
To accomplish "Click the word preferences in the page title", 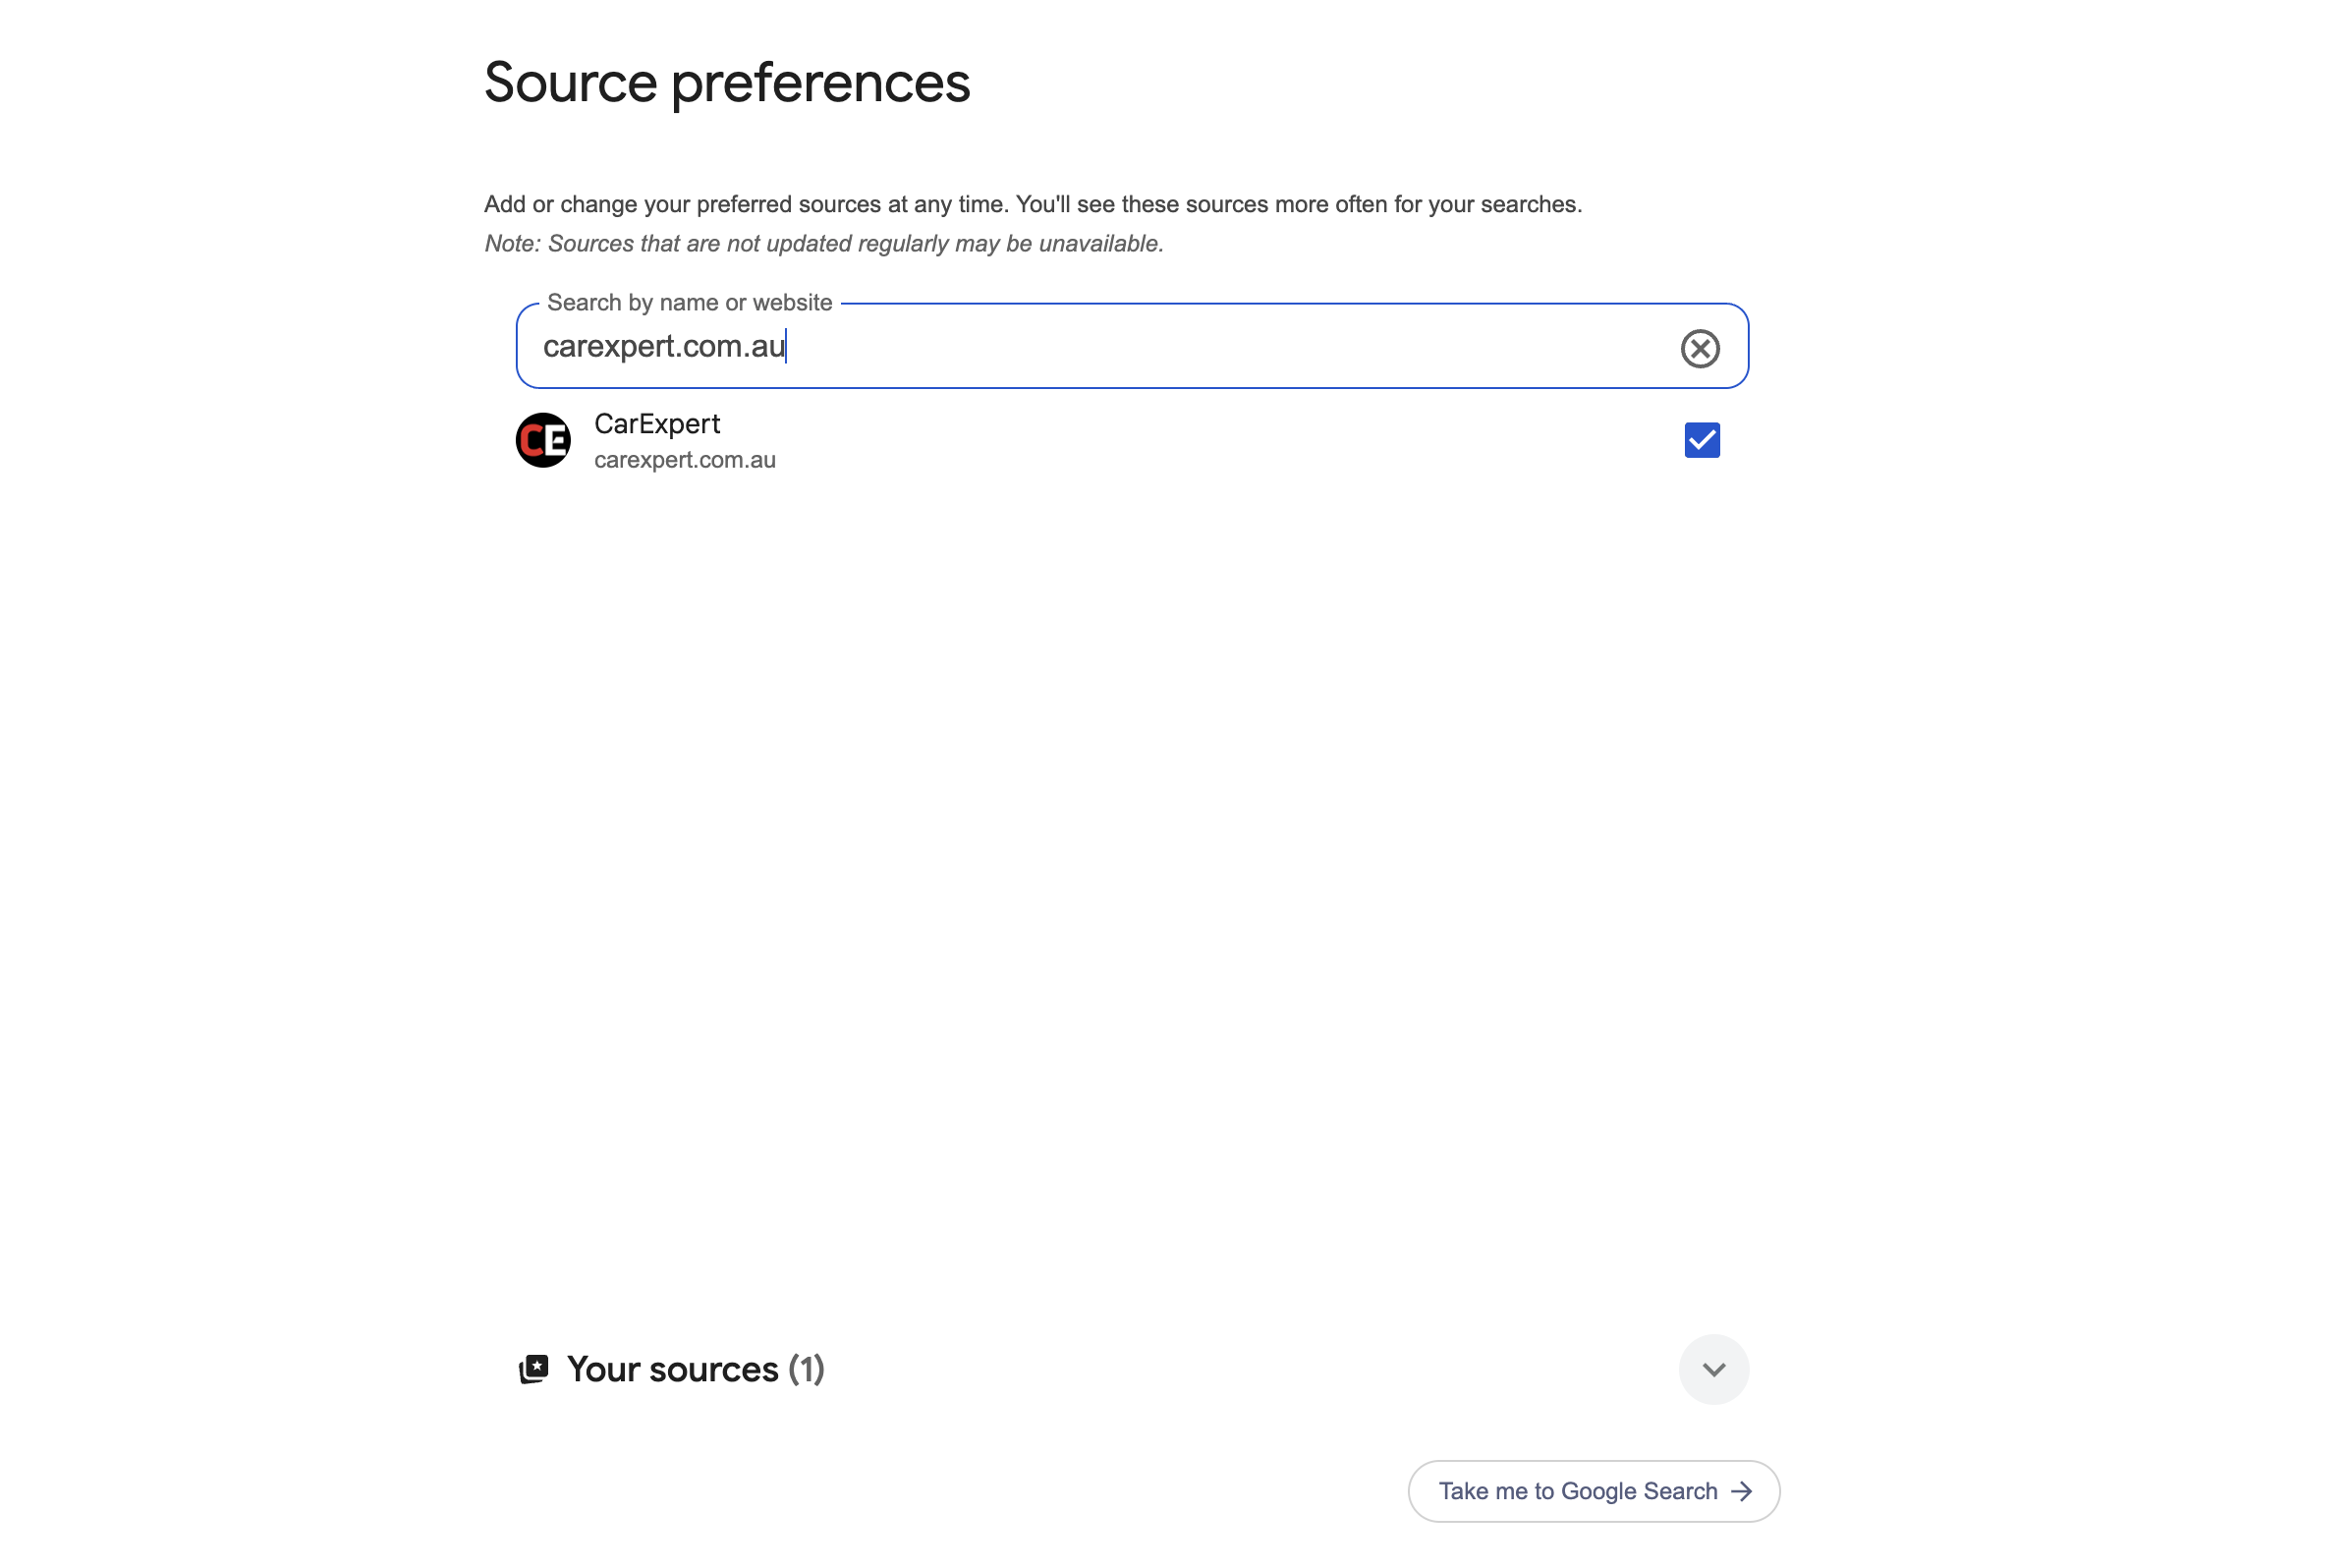I will (820, 82).
